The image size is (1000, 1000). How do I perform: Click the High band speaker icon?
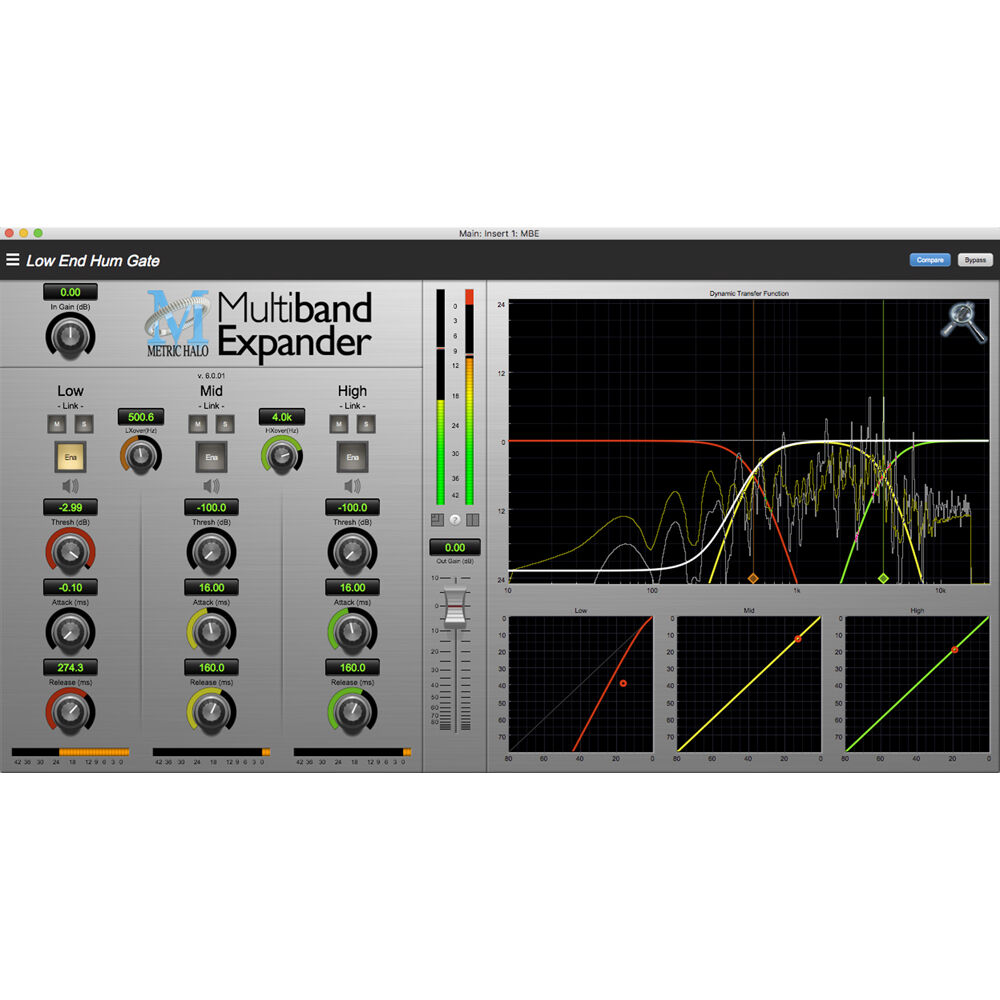coord(352,487)
